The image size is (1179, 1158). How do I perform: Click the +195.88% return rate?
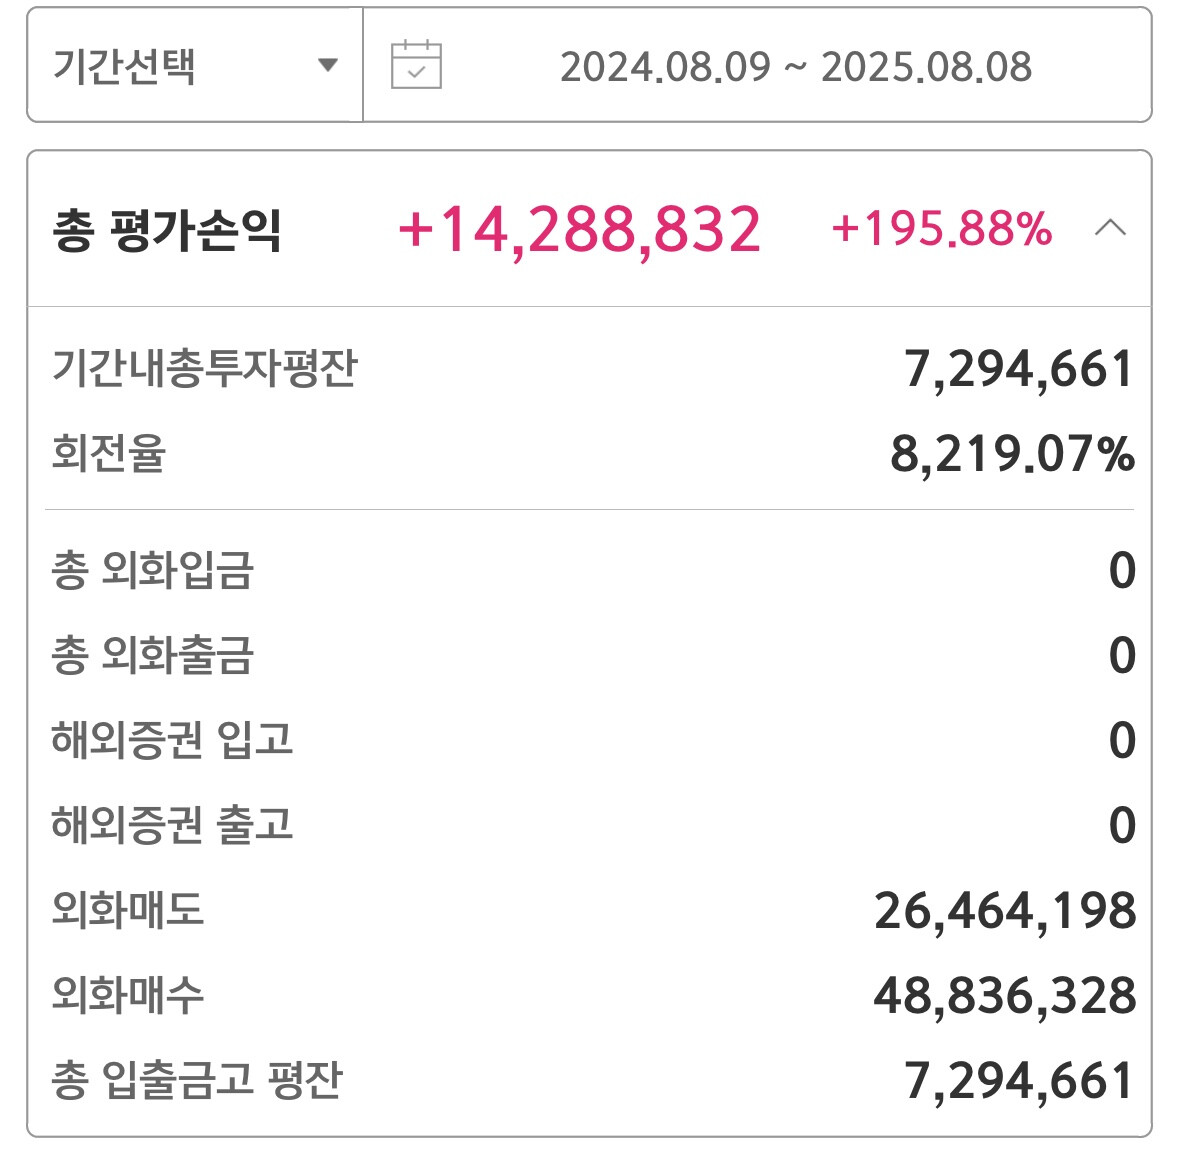pyautogui.click(x=941, y=229)
